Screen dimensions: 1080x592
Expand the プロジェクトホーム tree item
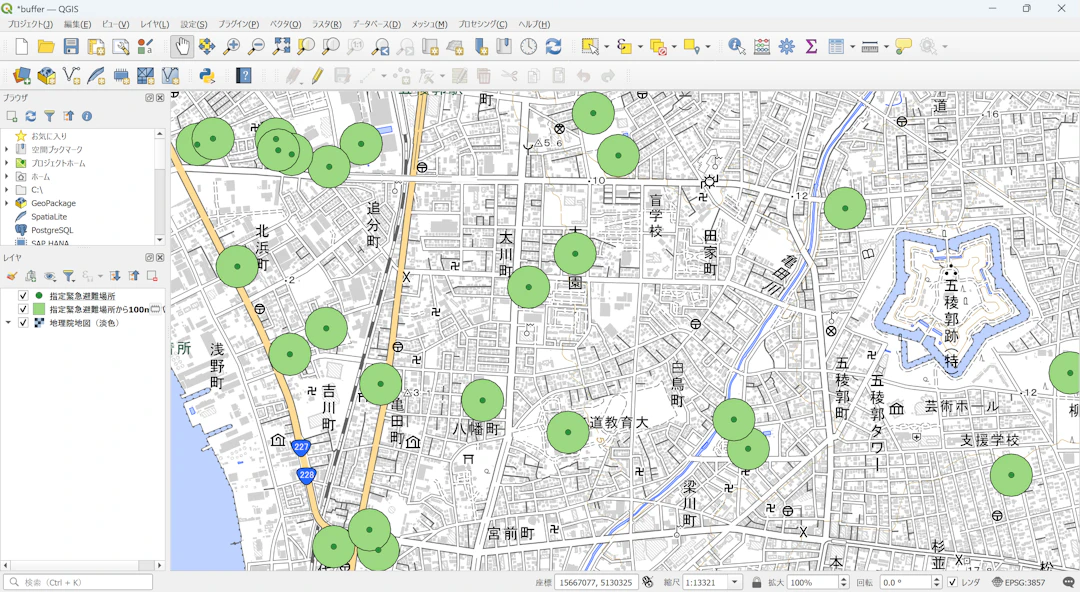[7, 163]
